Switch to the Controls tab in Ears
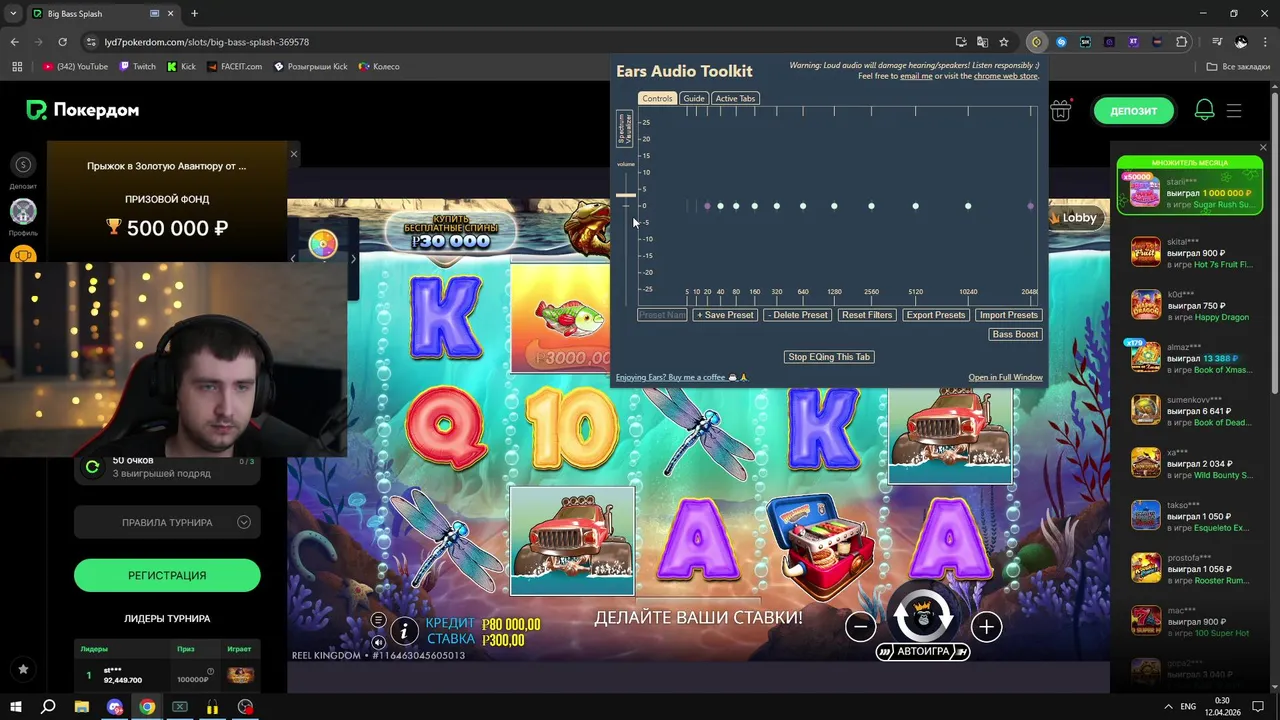 (x=657, y=98)
